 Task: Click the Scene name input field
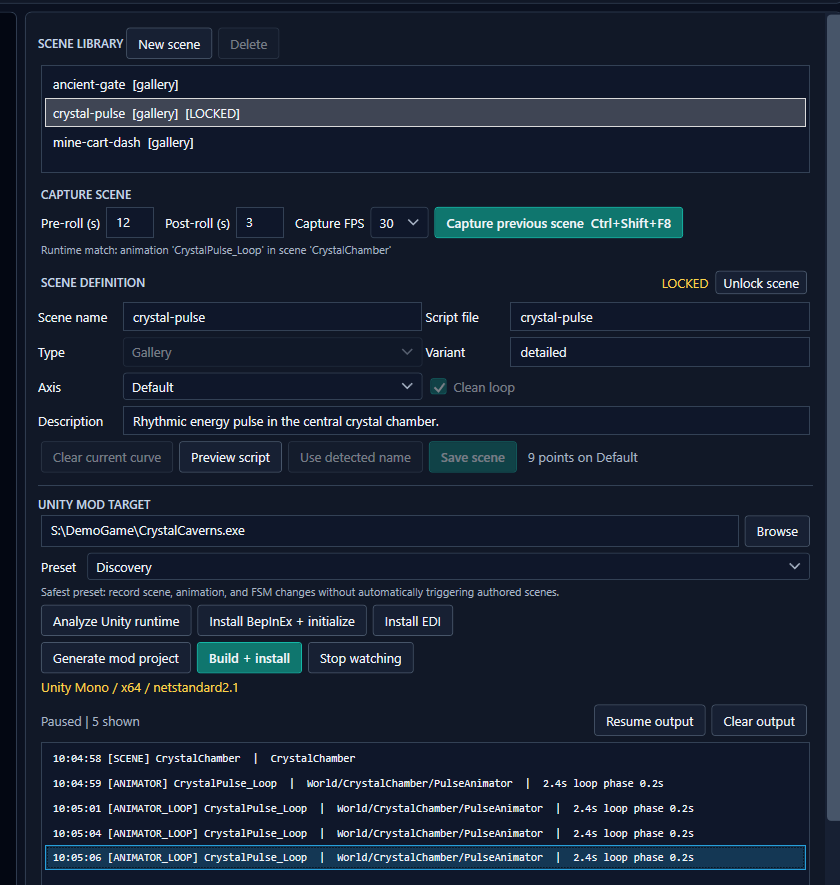[272, 317]
